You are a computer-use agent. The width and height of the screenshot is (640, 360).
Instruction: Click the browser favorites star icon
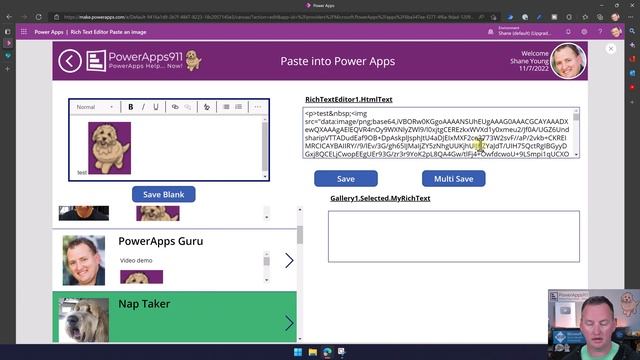(585, 17)
